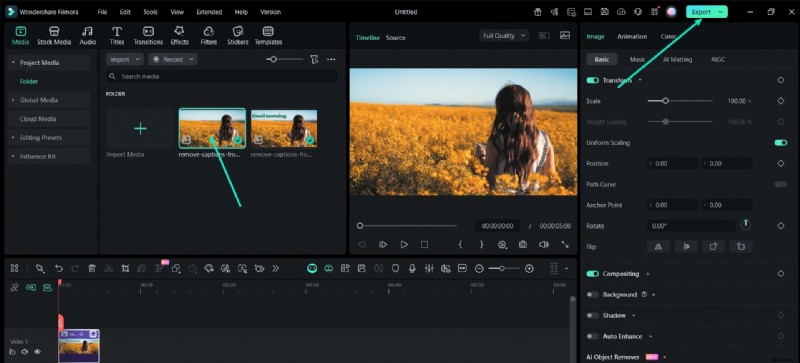Click the Search media field
Screen dimensions: 800x363
click(x=222, y=76)
